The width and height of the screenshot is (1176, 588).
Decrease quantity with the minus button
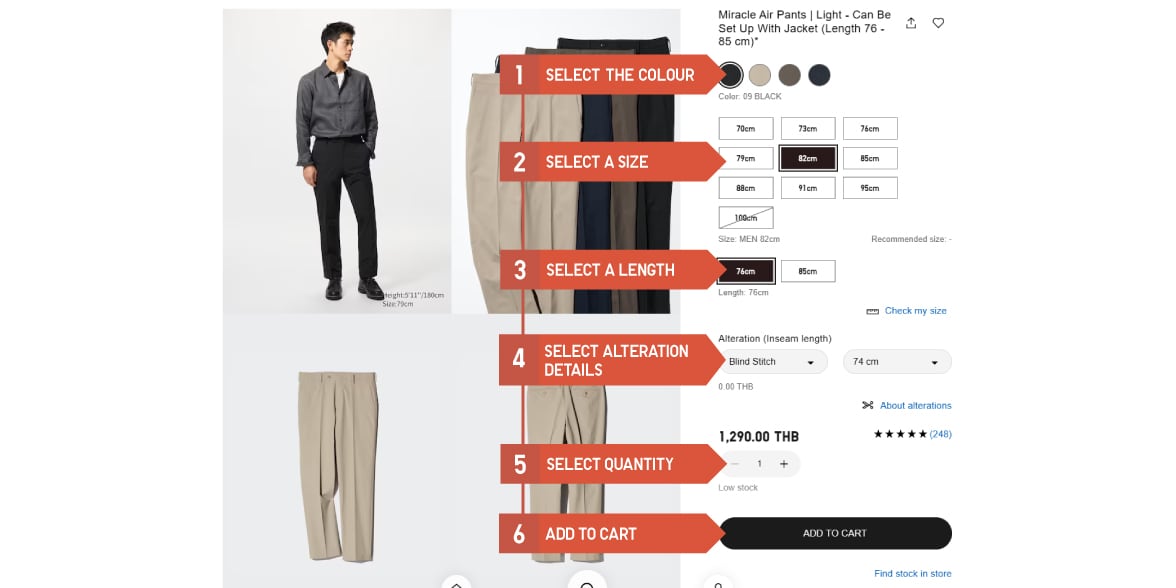[x=735, y=464]
